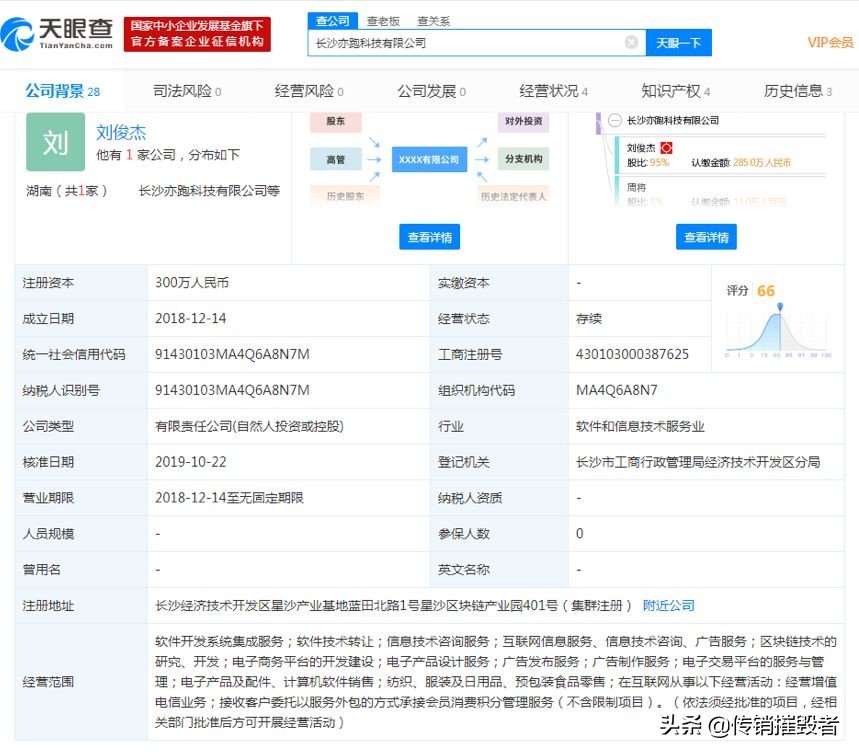Click the 2018-12-14 establishment date value
This screenshot has height=756, width=859.
(x=191, y=318)
